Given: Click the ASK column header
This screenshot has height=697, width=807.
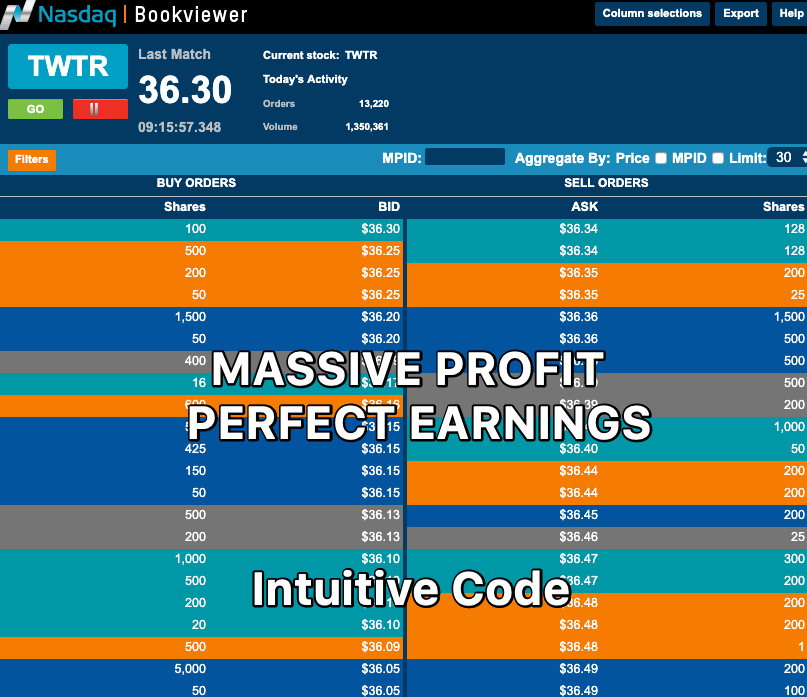Looking at the screenshot, I should coord(584,207).
